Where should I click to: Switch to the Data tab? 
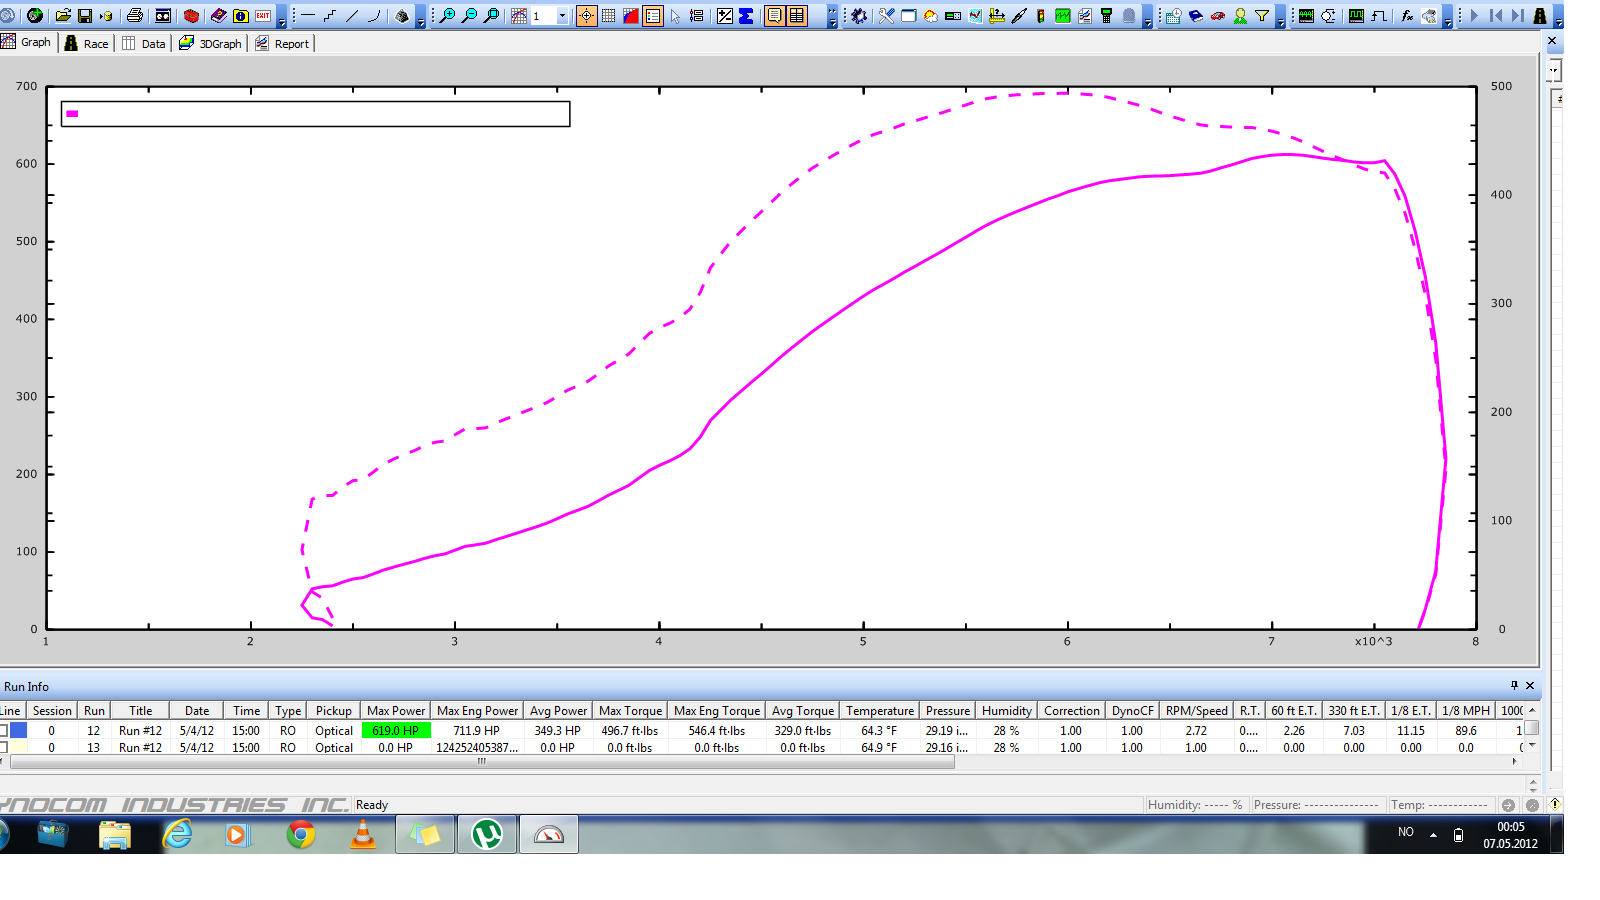tap(143, 43)
